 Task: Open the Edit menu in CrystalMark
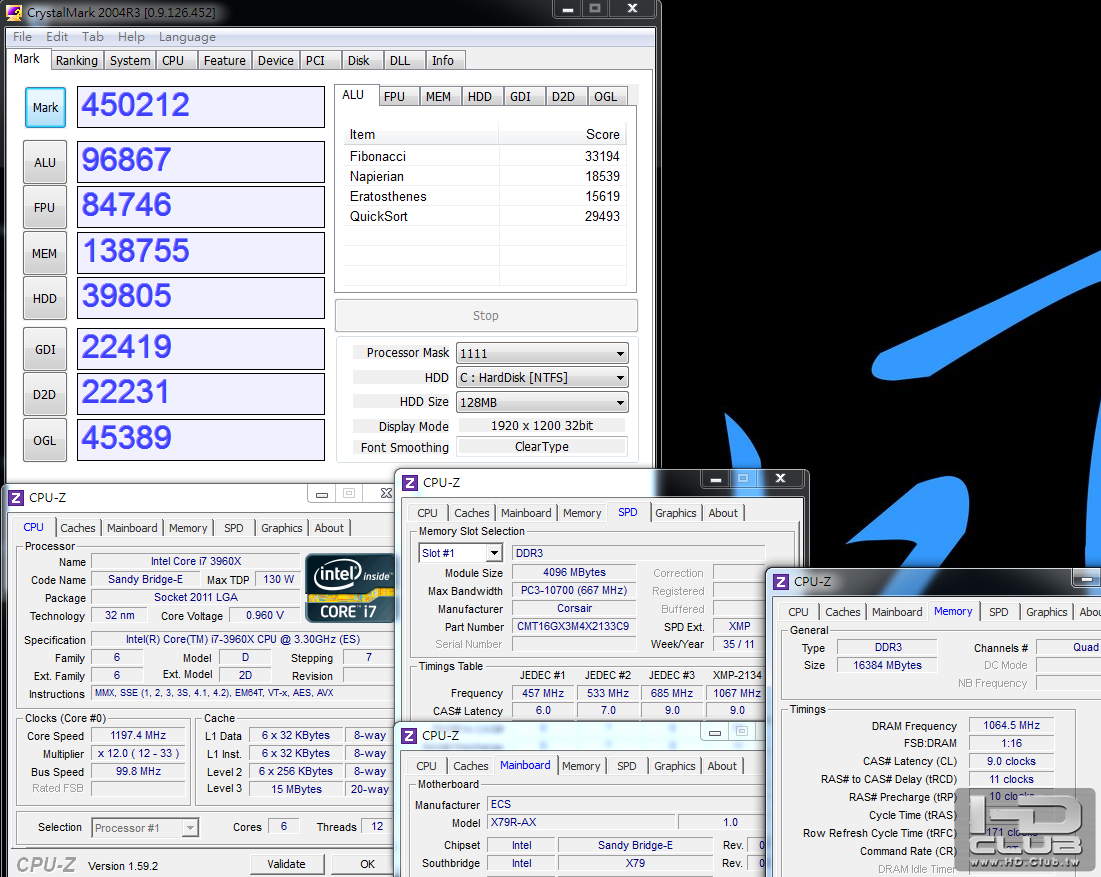pyautogui.click(x=57, y=37)
